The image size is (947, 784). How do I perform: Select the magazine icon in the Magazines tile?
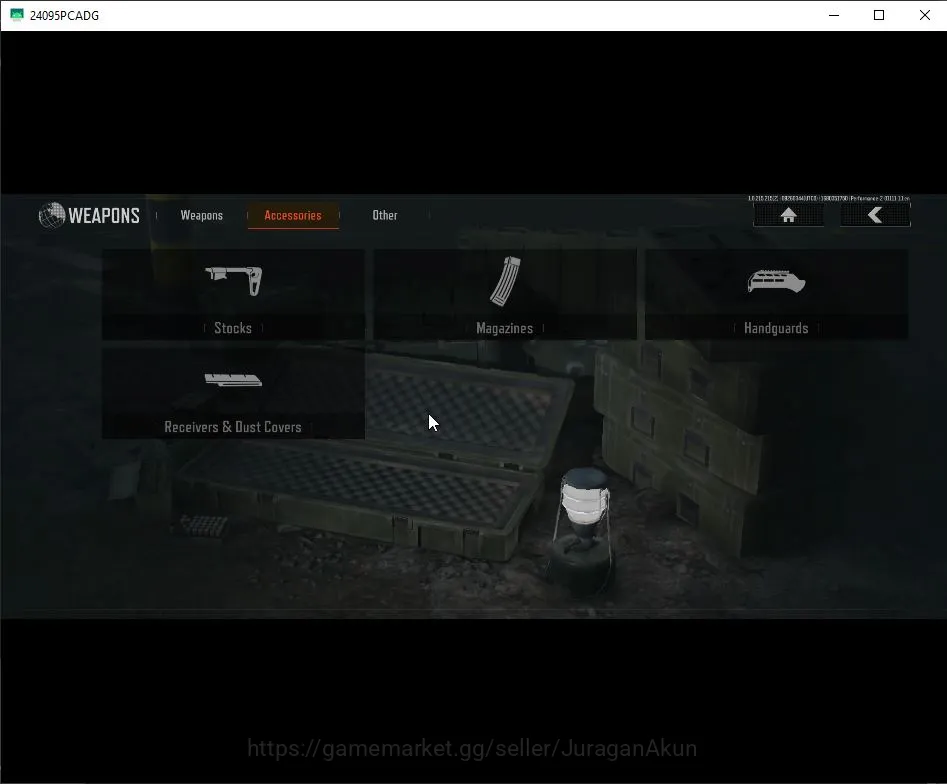505,281
